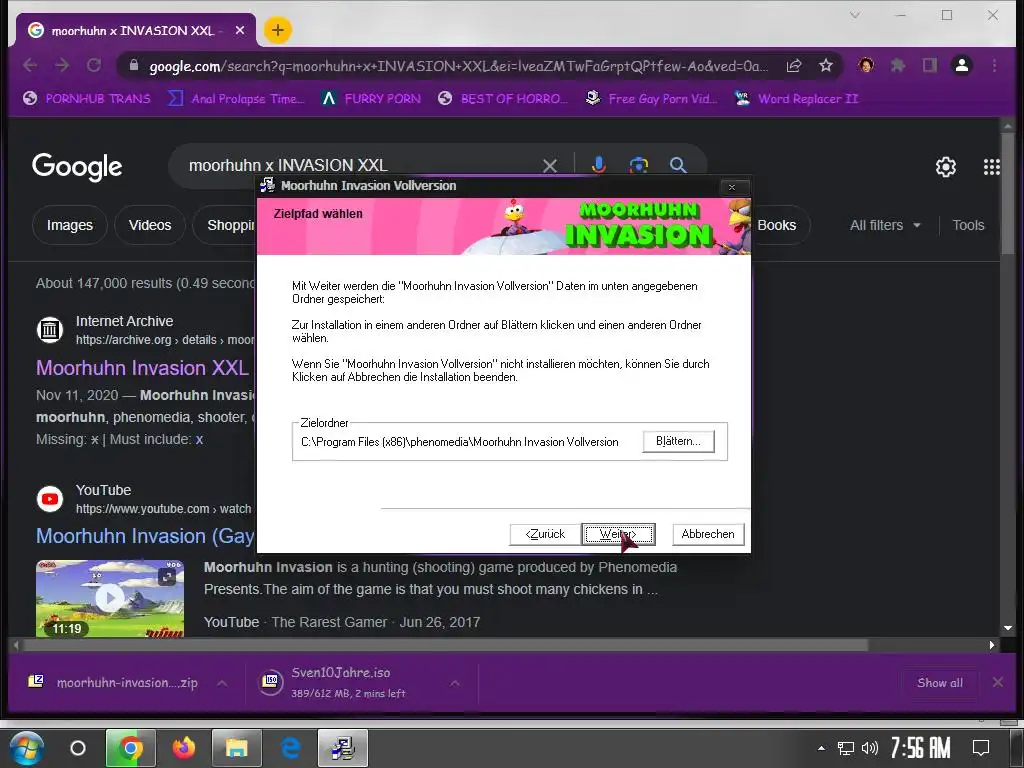
Task: Show hidden system tray icons
Action: [821, 748]
